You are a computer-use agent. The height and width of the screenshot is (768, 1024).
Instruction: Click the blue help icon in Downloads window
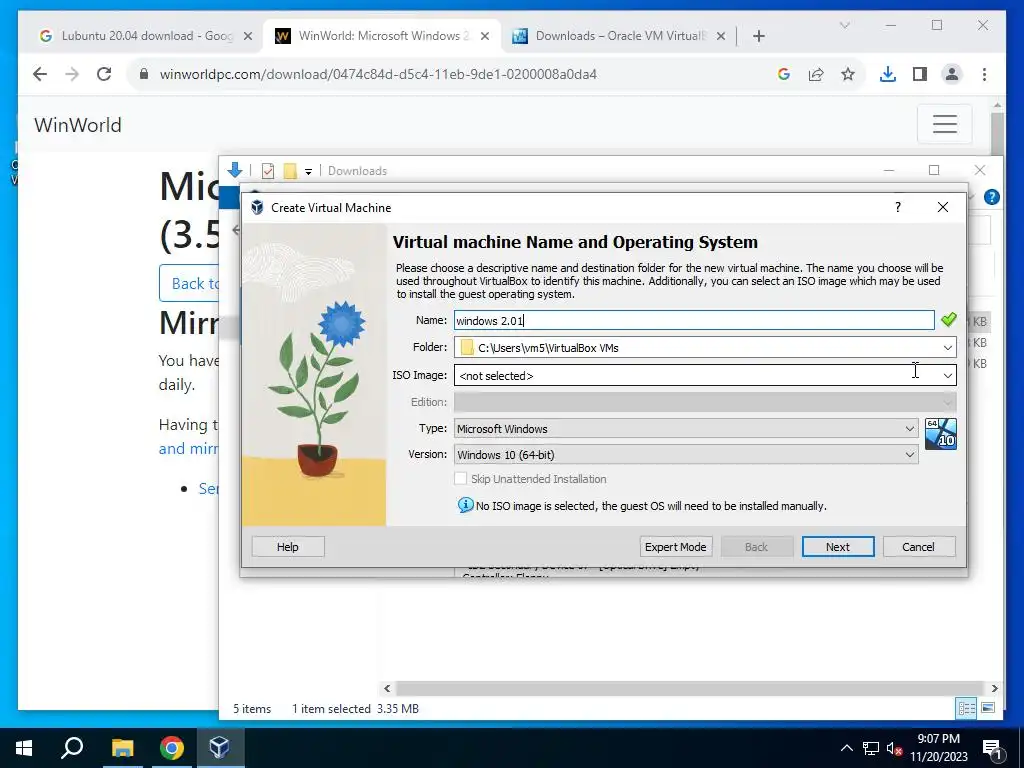tap(991, 197)
